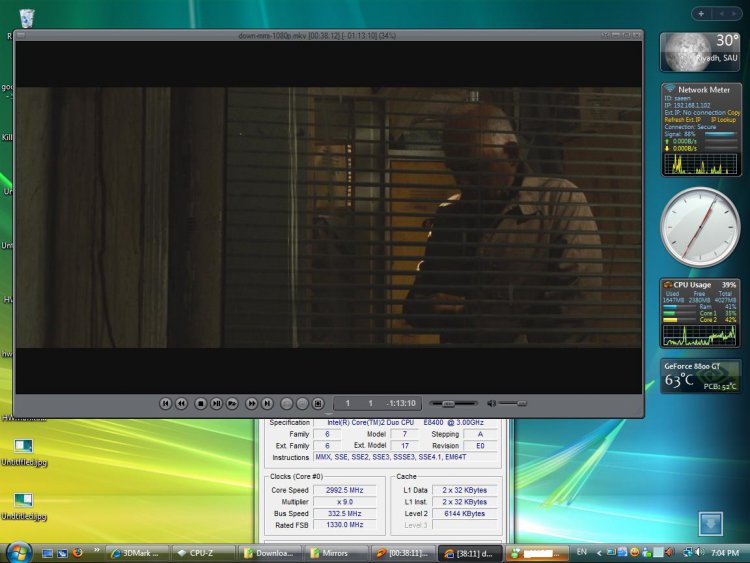Switch to the [38:11] d... taskbar button

470,553
